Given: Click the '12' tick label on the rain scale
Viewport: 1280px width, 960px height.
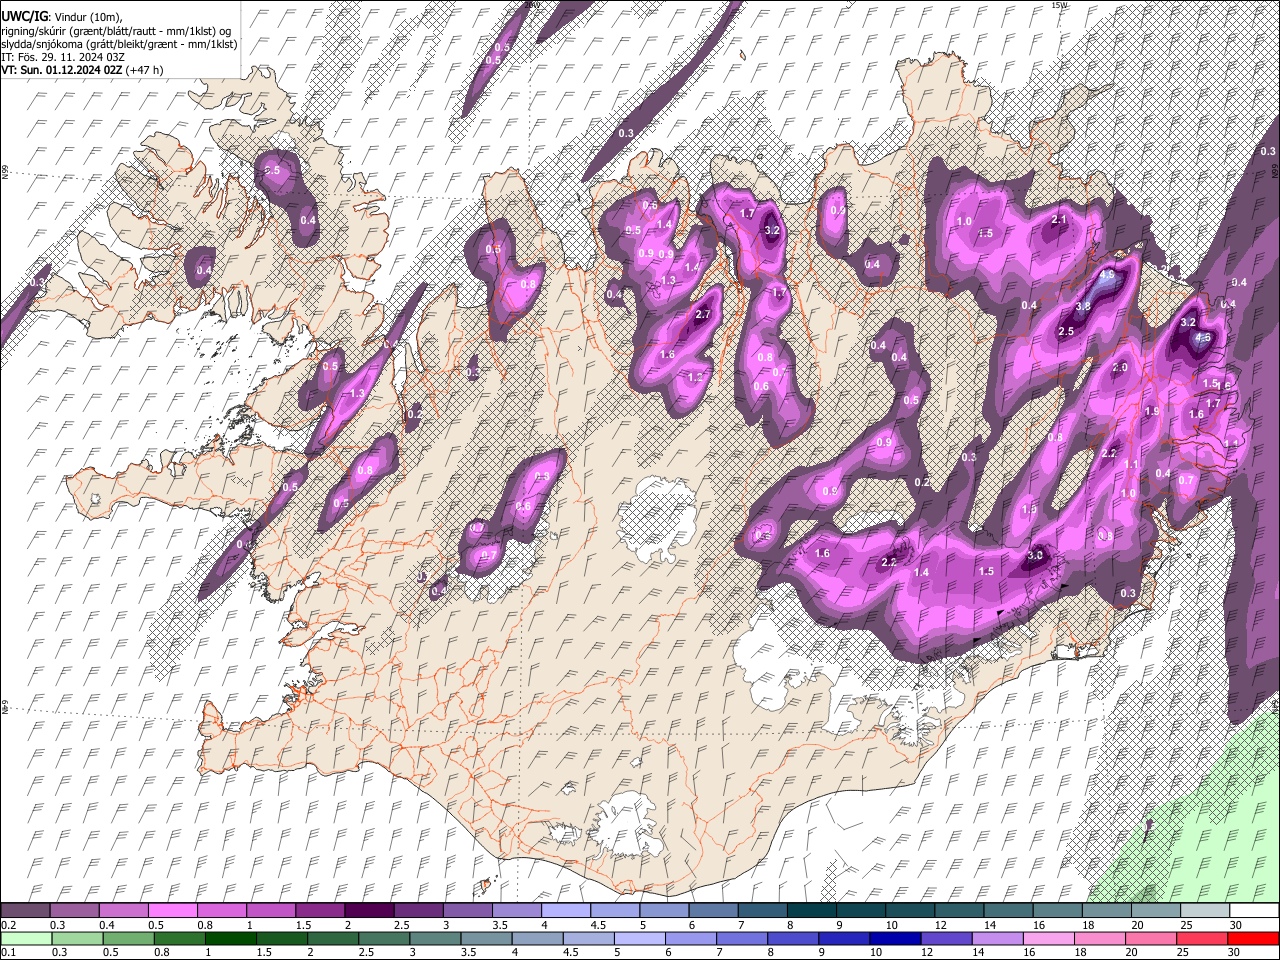Looking at the screenshot, I should (927, 952).
